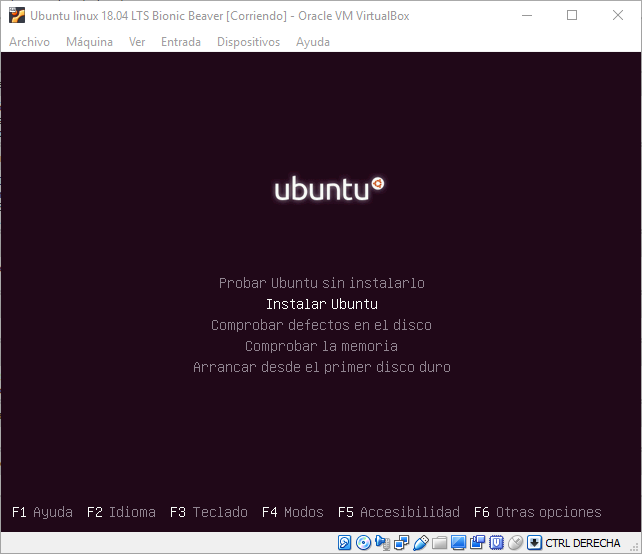The height and width of the screenshot is (554, 642).
Task: Open the Ver menu
Action: [x=137, y=42]
